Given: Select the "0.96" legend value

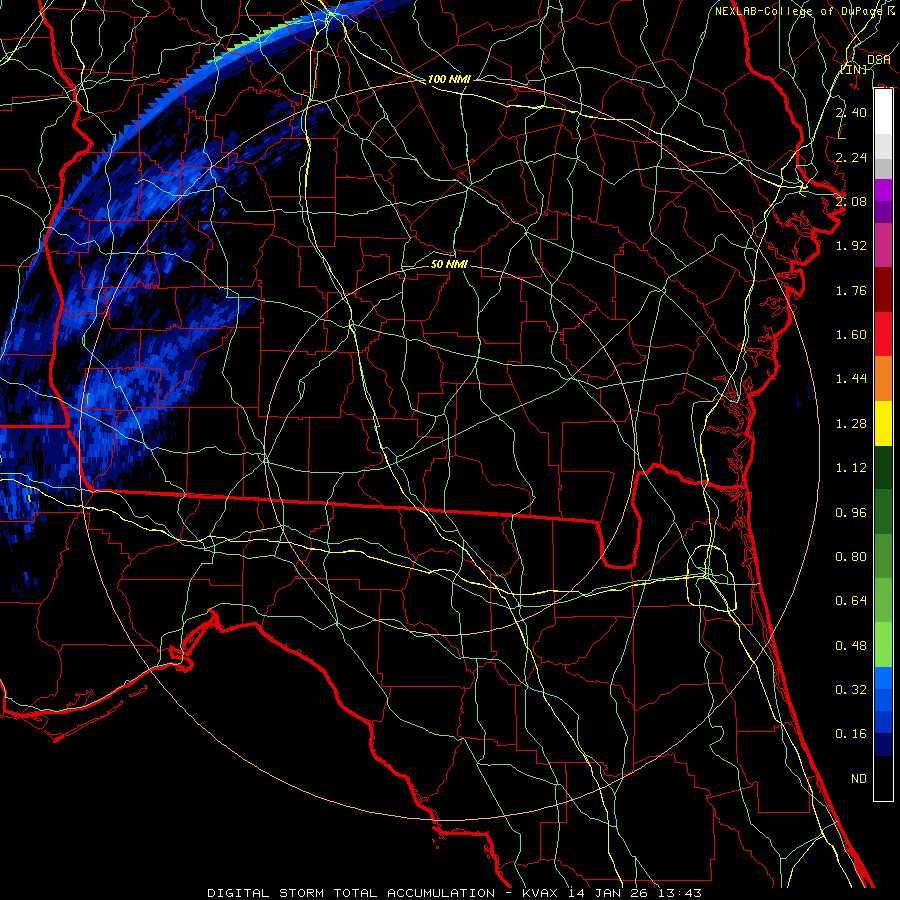Looking at the screenshot, I should click(851, 513).
